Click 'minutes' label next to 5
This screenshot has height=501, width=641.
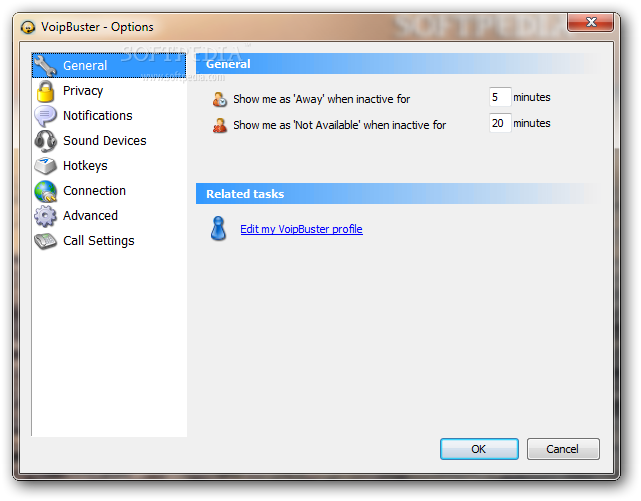(532, 97)
